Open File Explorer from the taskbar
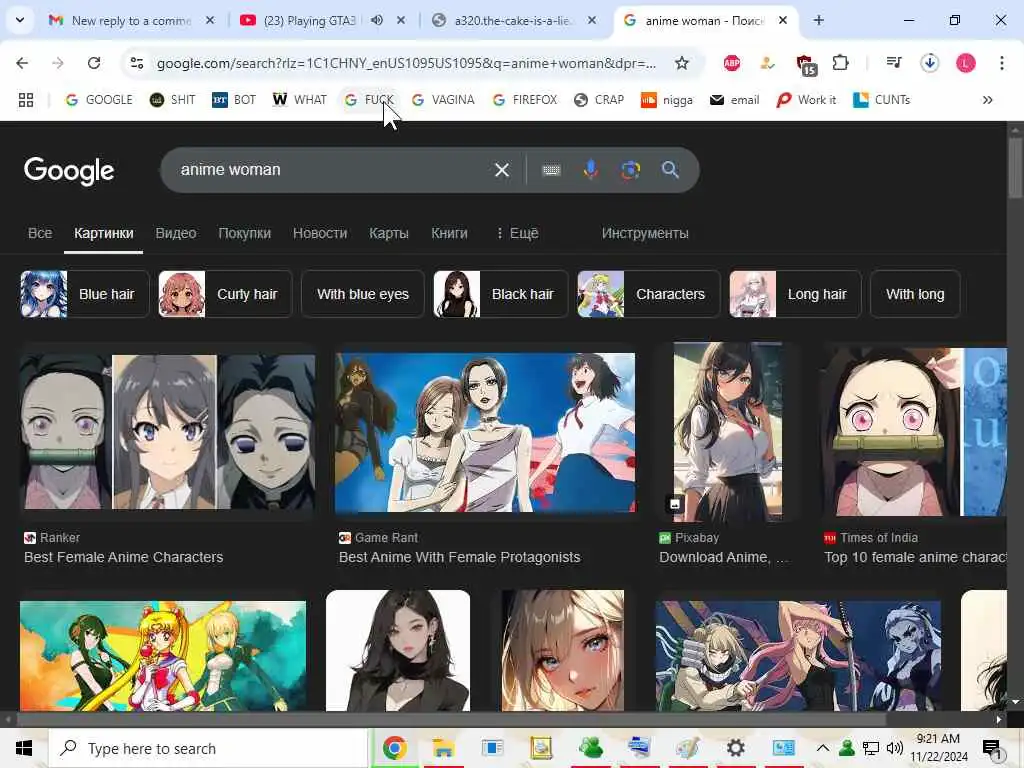This screenshot has width=1024, height=768. coord(443,748)
